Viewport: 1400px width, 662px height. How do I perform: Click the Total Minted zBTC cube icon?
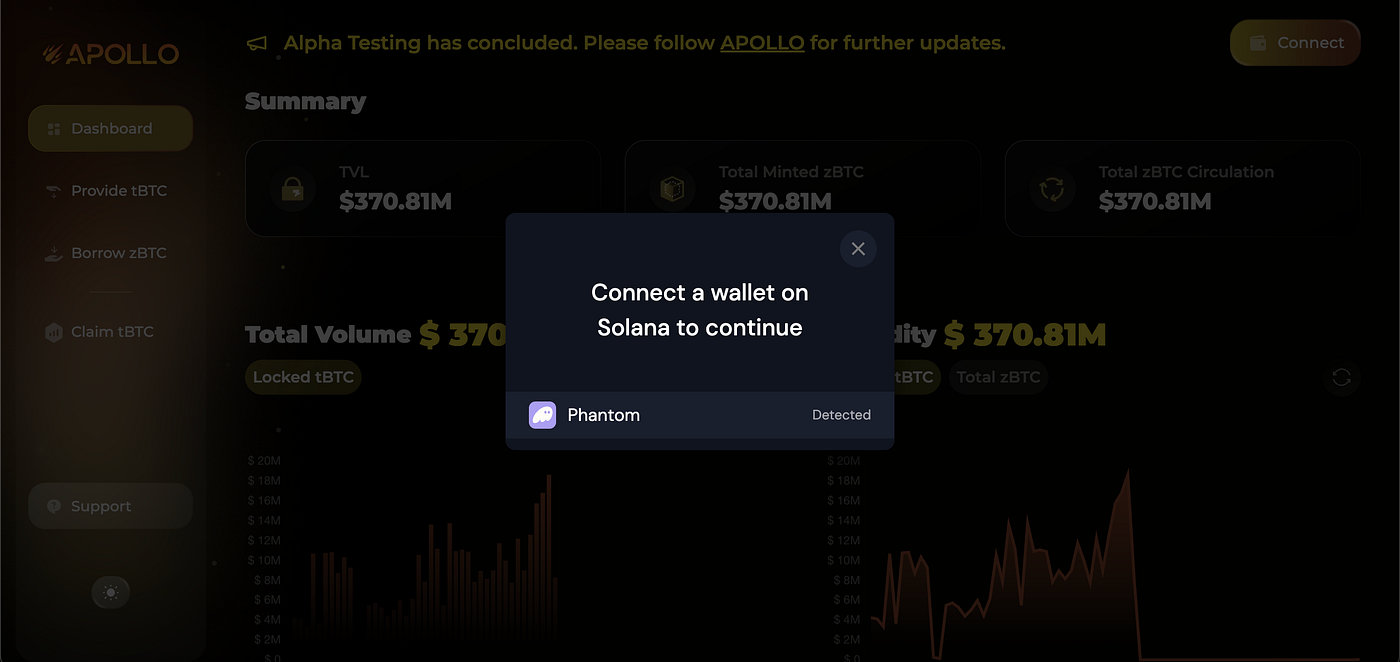(x=672, y=188)
